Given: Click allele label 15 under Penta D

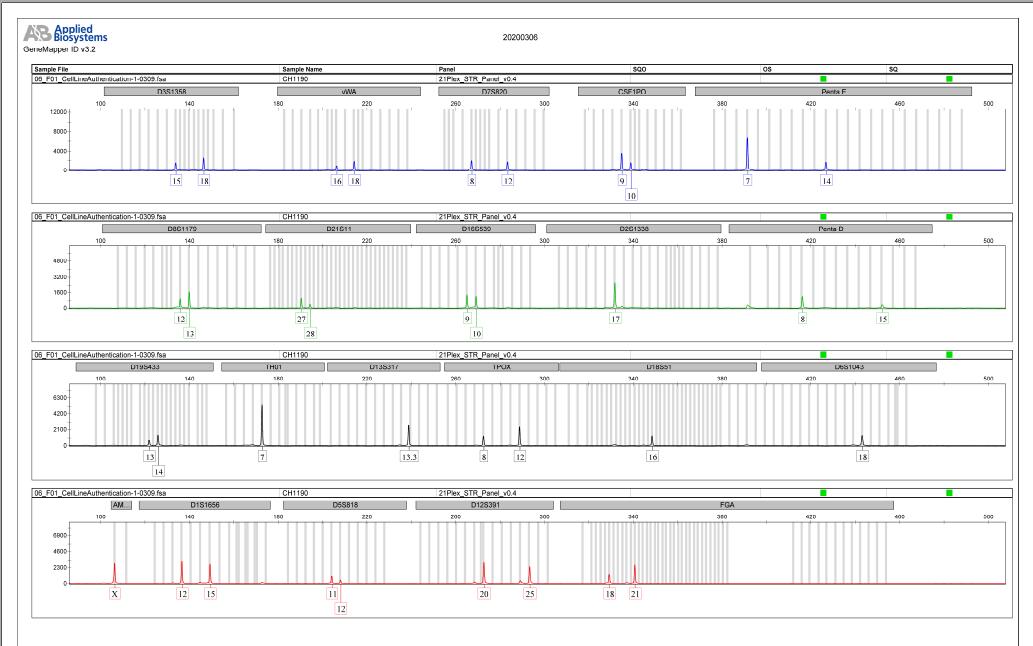Looking at the screenshot, I should [883, 319].
